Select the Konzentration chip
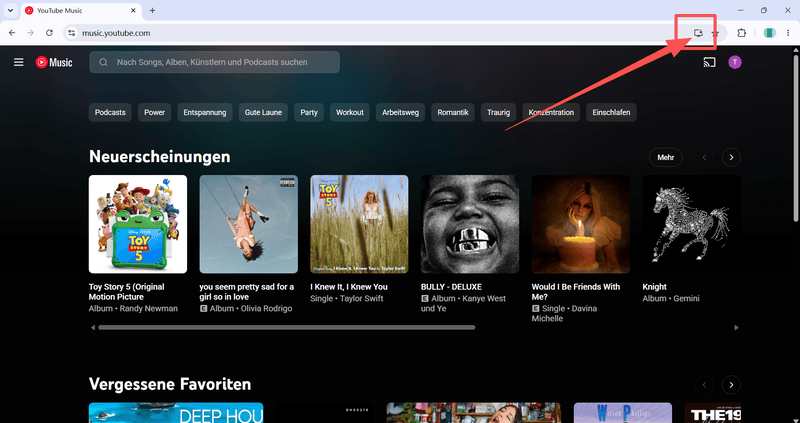The width and height of the screenshot is (800, 423). click(551, 112)
